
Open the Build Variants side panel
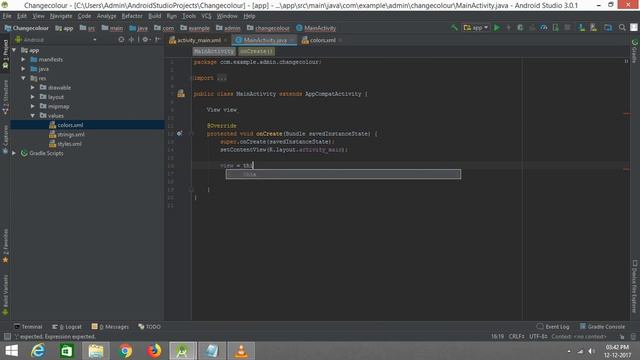[x=5, y=295]
